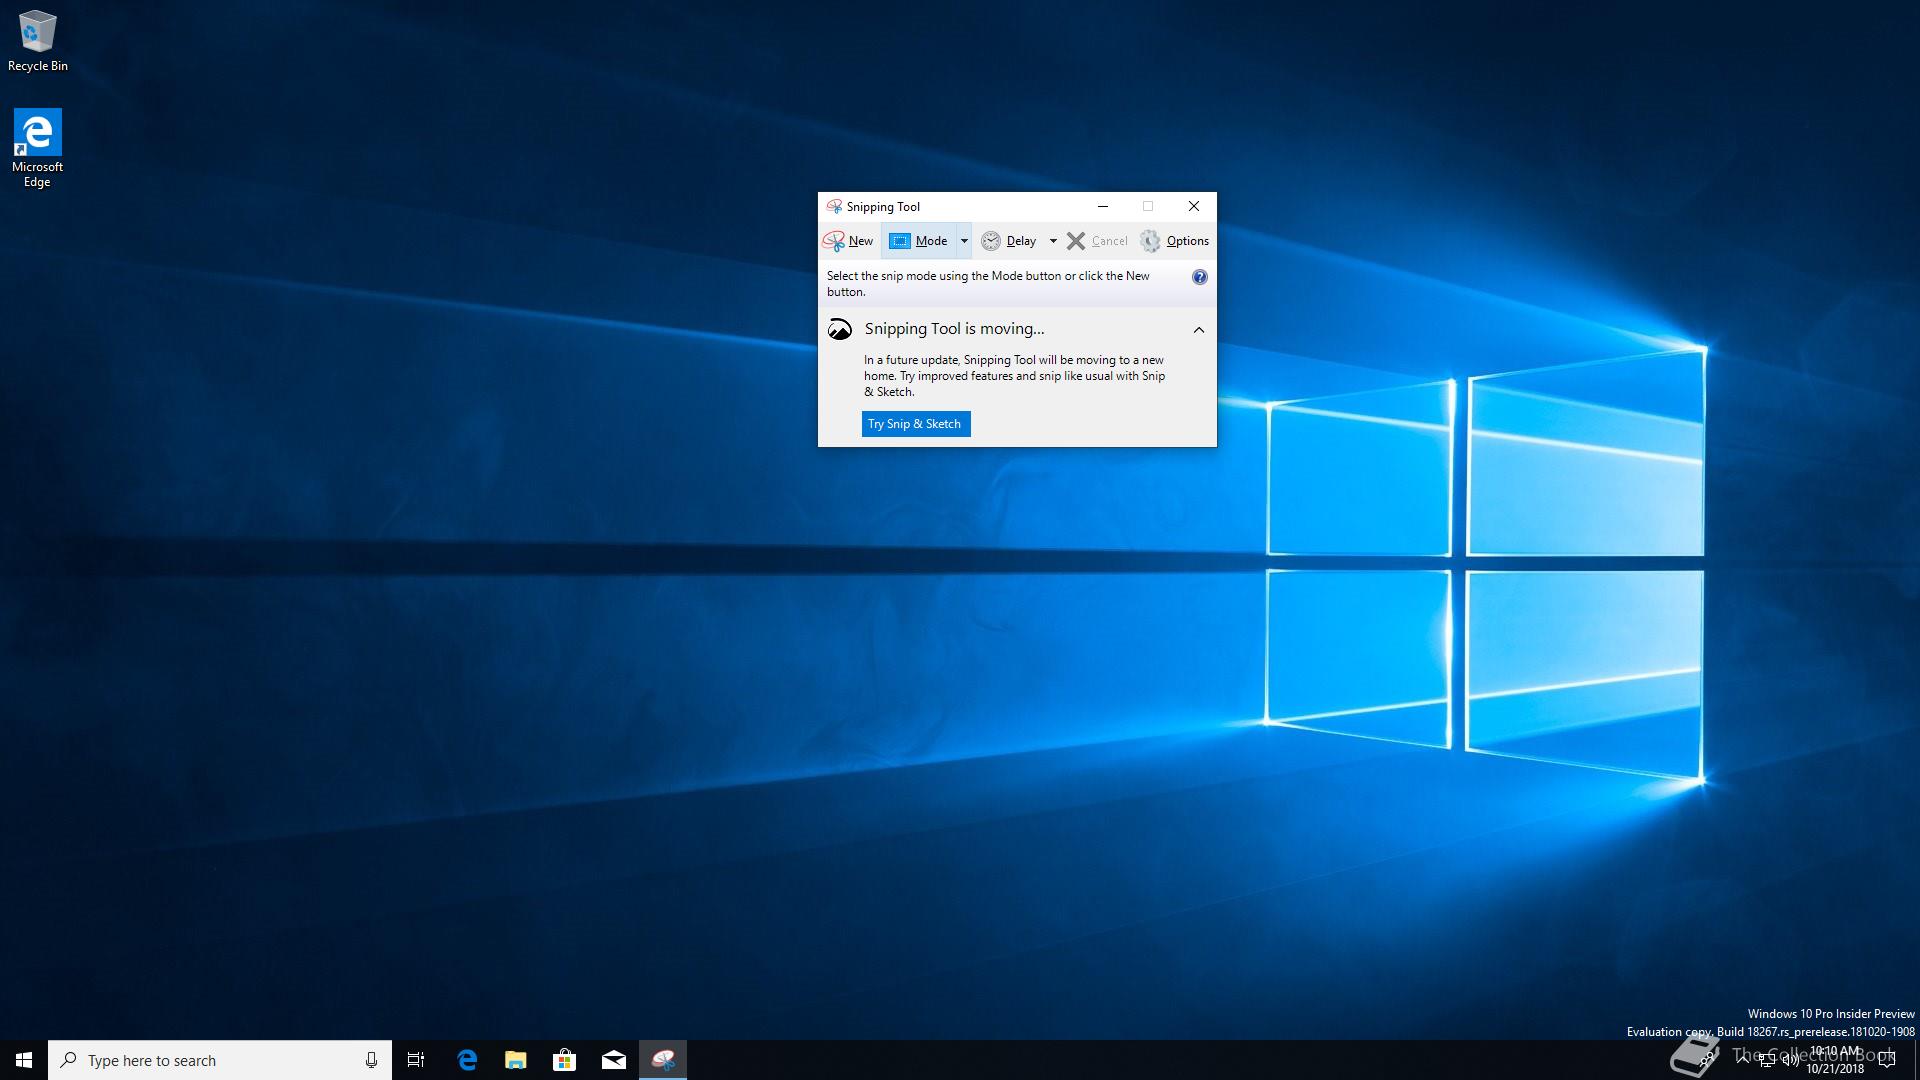Collapse the 'Snipping Tool is moving' section
Screen dimensions: 1920x1080
coord(1199,329)
